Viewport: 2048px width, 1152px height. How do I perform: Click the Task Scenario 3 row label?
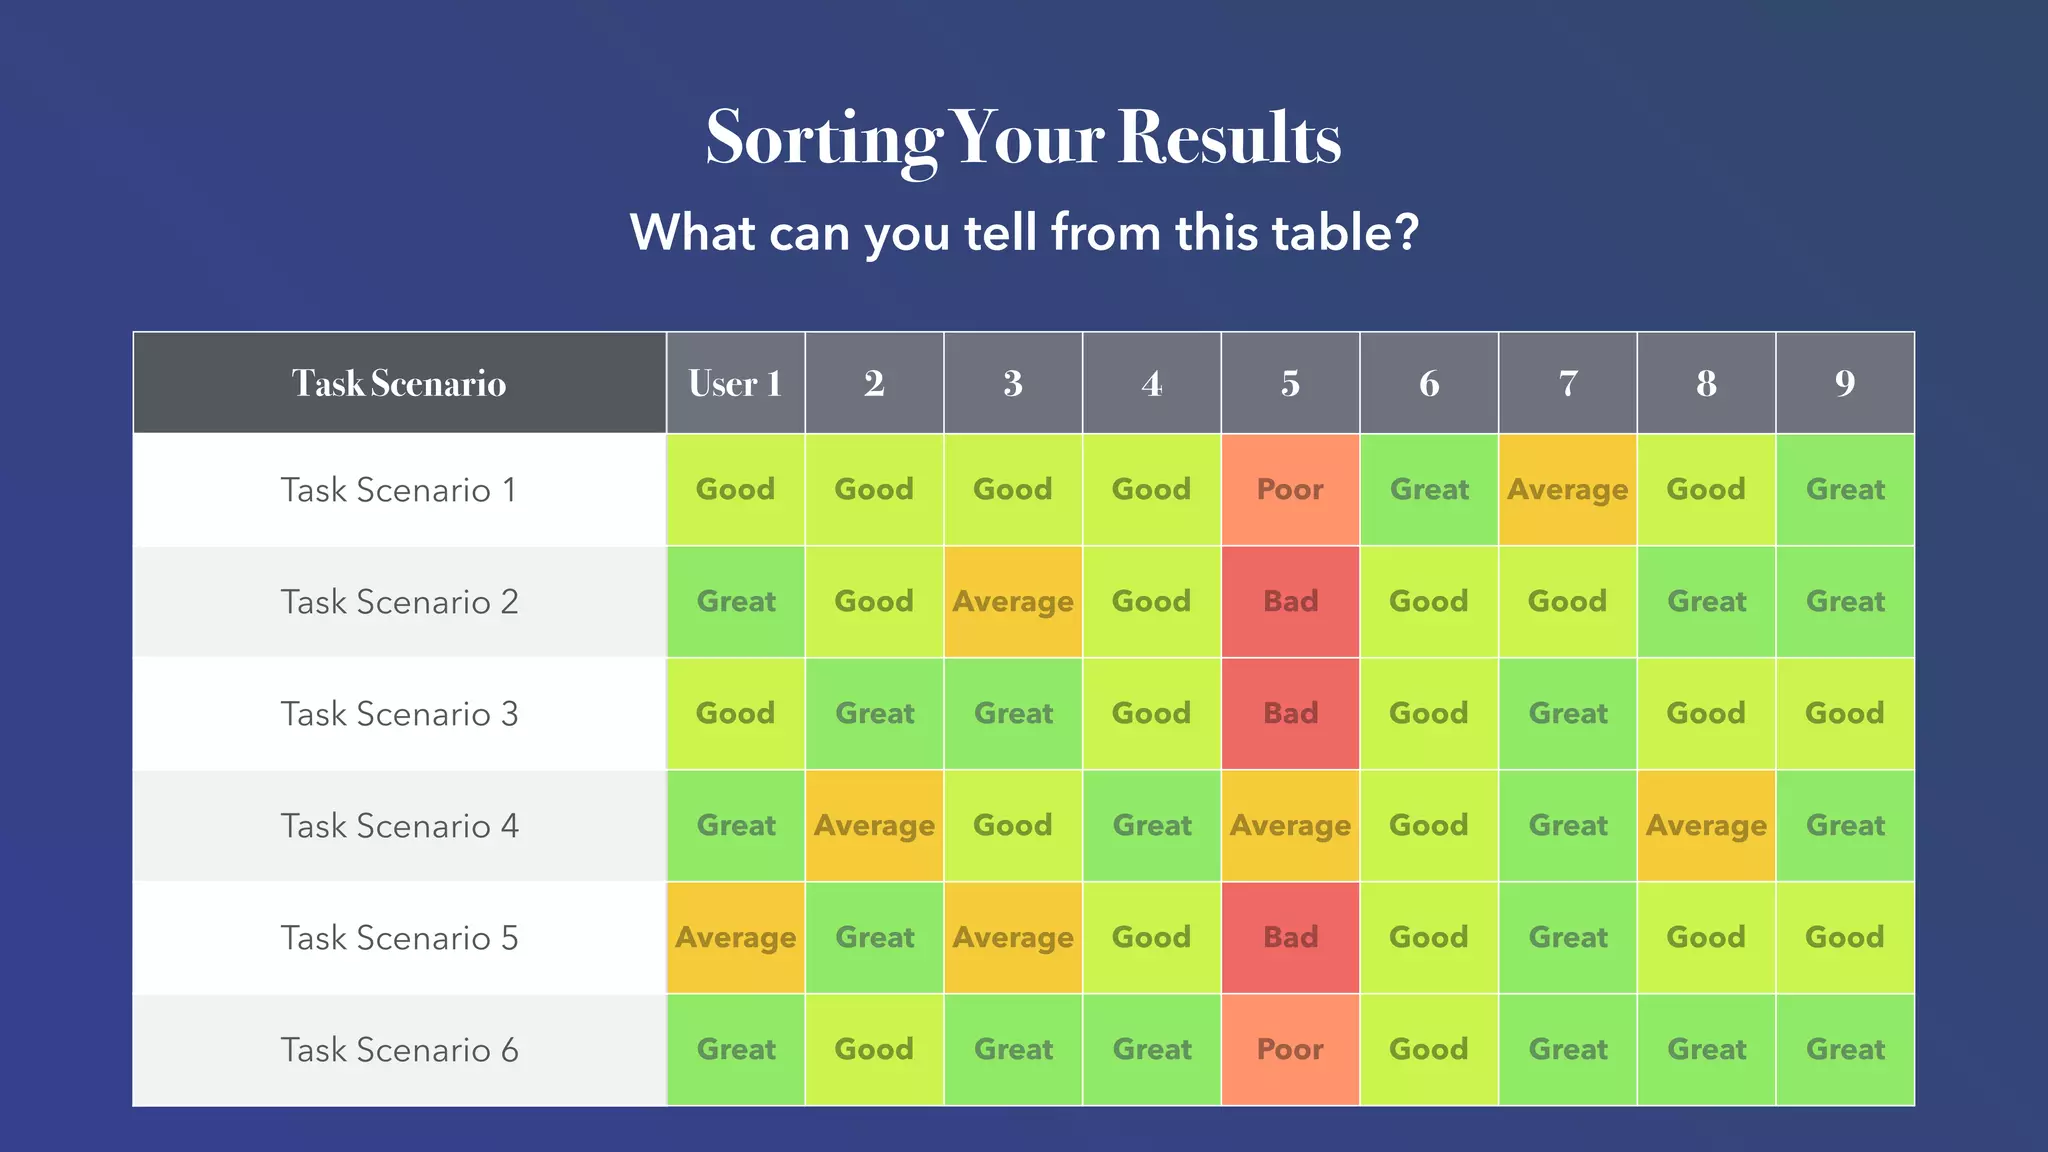[x=399, y=713]
